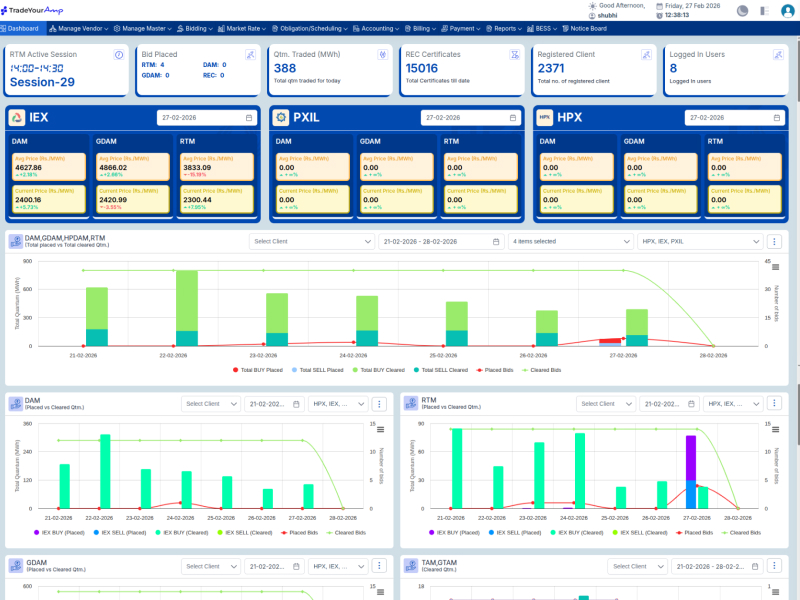800x600 pixels.
Task: Toggle main chart Placed Bids legend
Action: coord(495,370)
